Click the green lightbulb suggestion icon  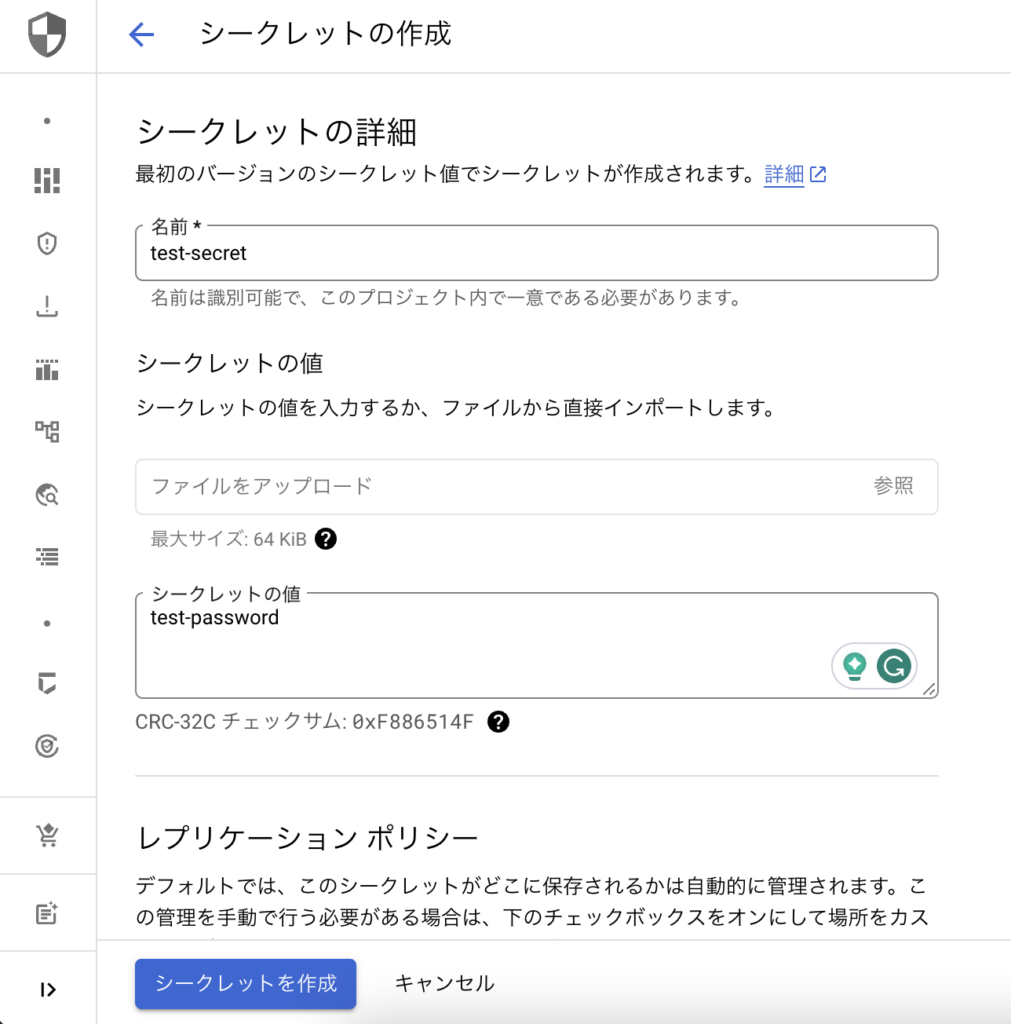(x=854, y=666)
